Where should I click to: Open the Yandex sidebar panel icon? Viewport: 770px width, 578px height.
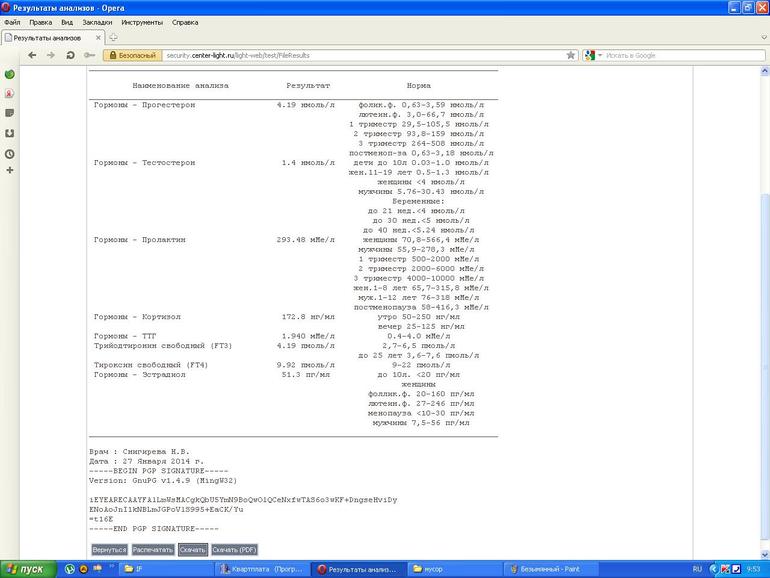9,93
